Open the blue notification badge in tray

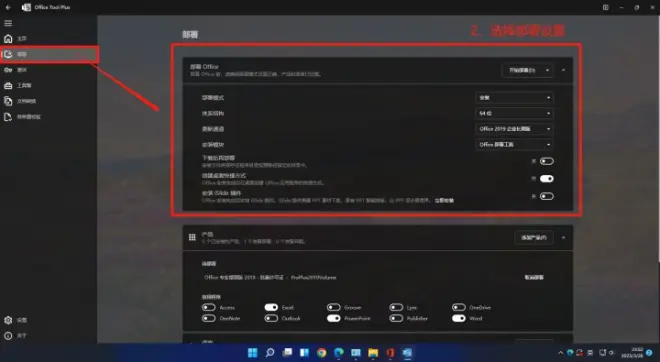649,353
